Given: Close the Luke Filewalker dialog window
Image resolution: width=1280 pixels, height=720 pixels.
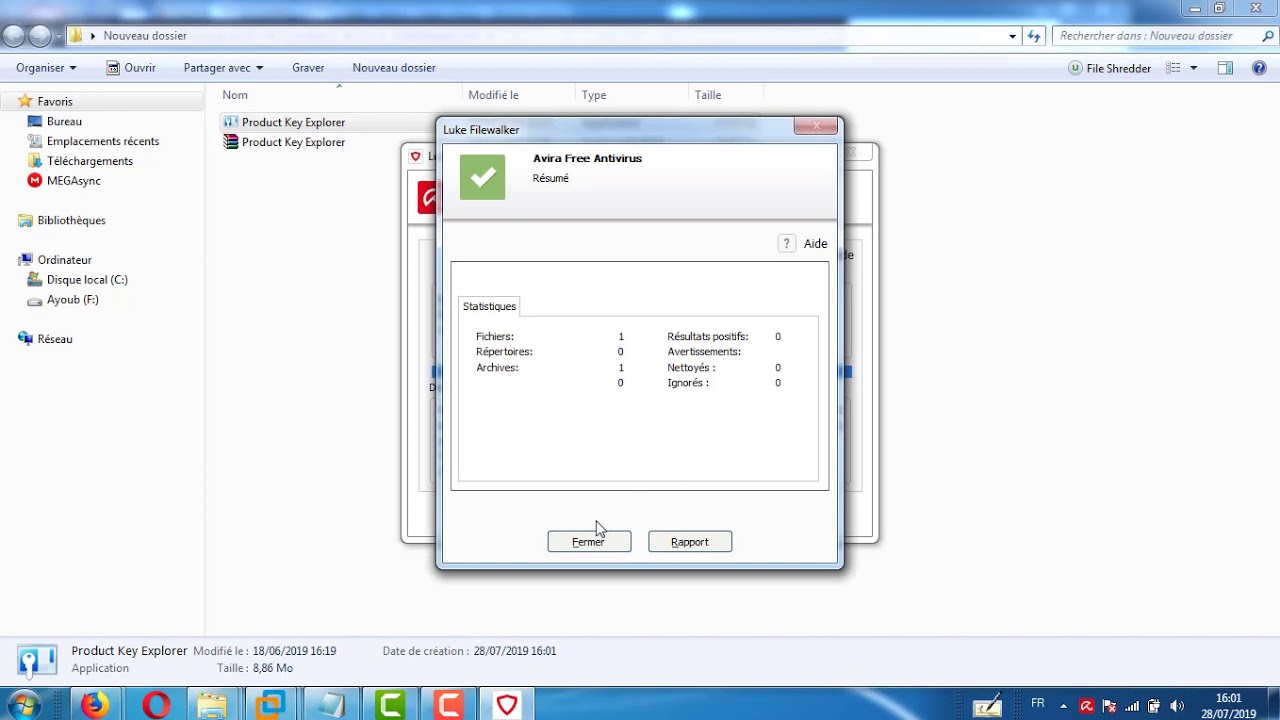Looking at the screenshot, I should pos(816,125).
